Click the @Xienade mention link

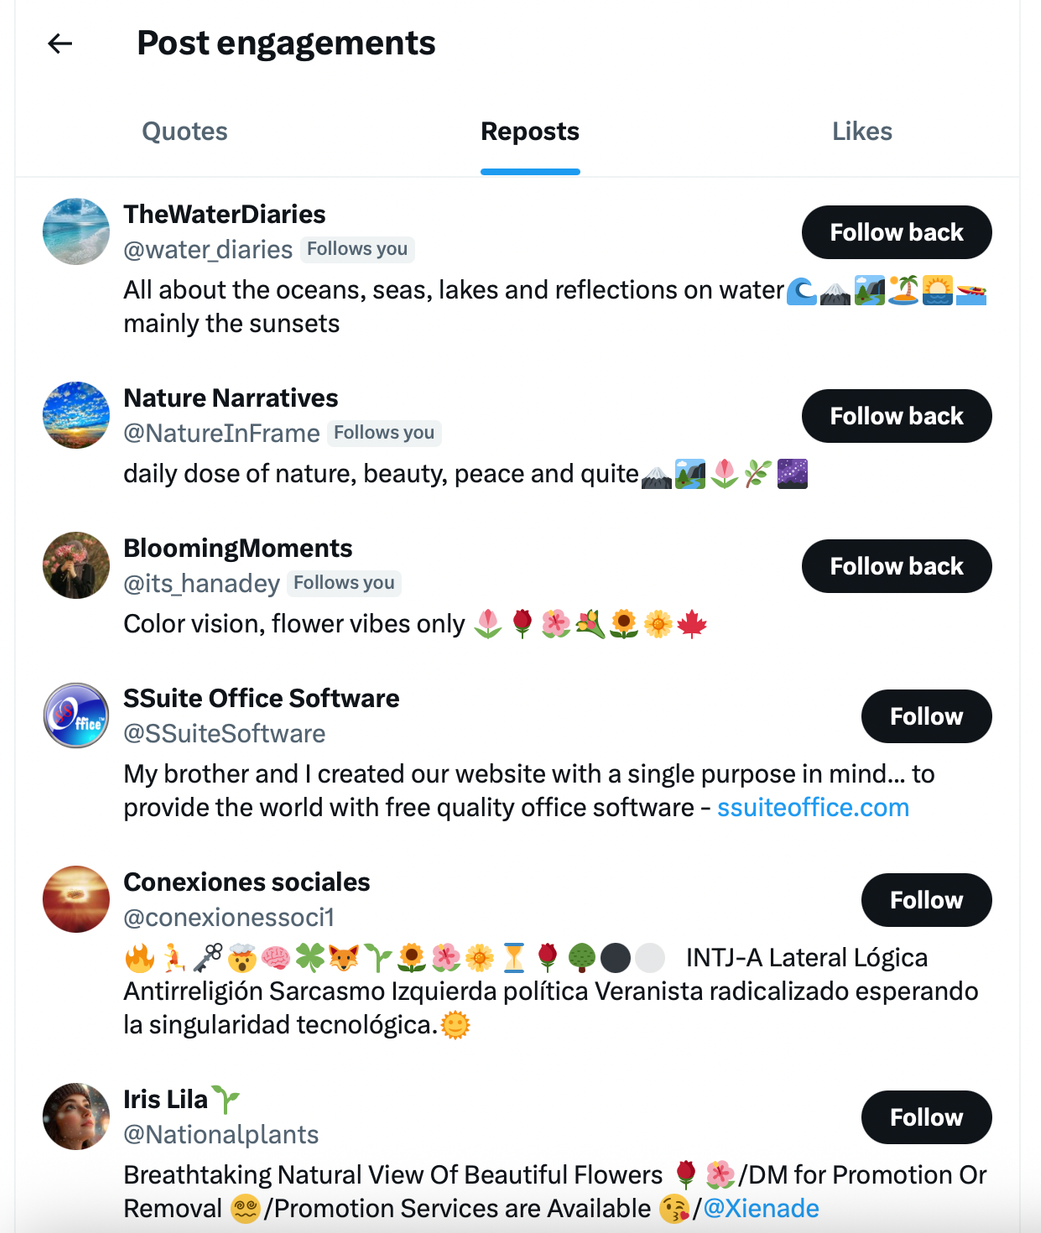pos(761,1208)
